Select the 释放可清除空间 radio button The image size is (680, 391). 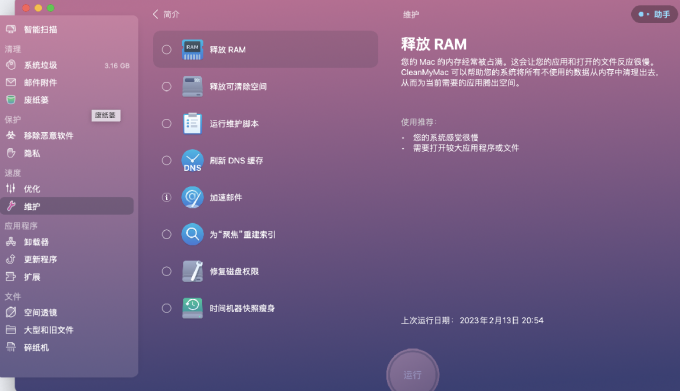coord(167,86)
